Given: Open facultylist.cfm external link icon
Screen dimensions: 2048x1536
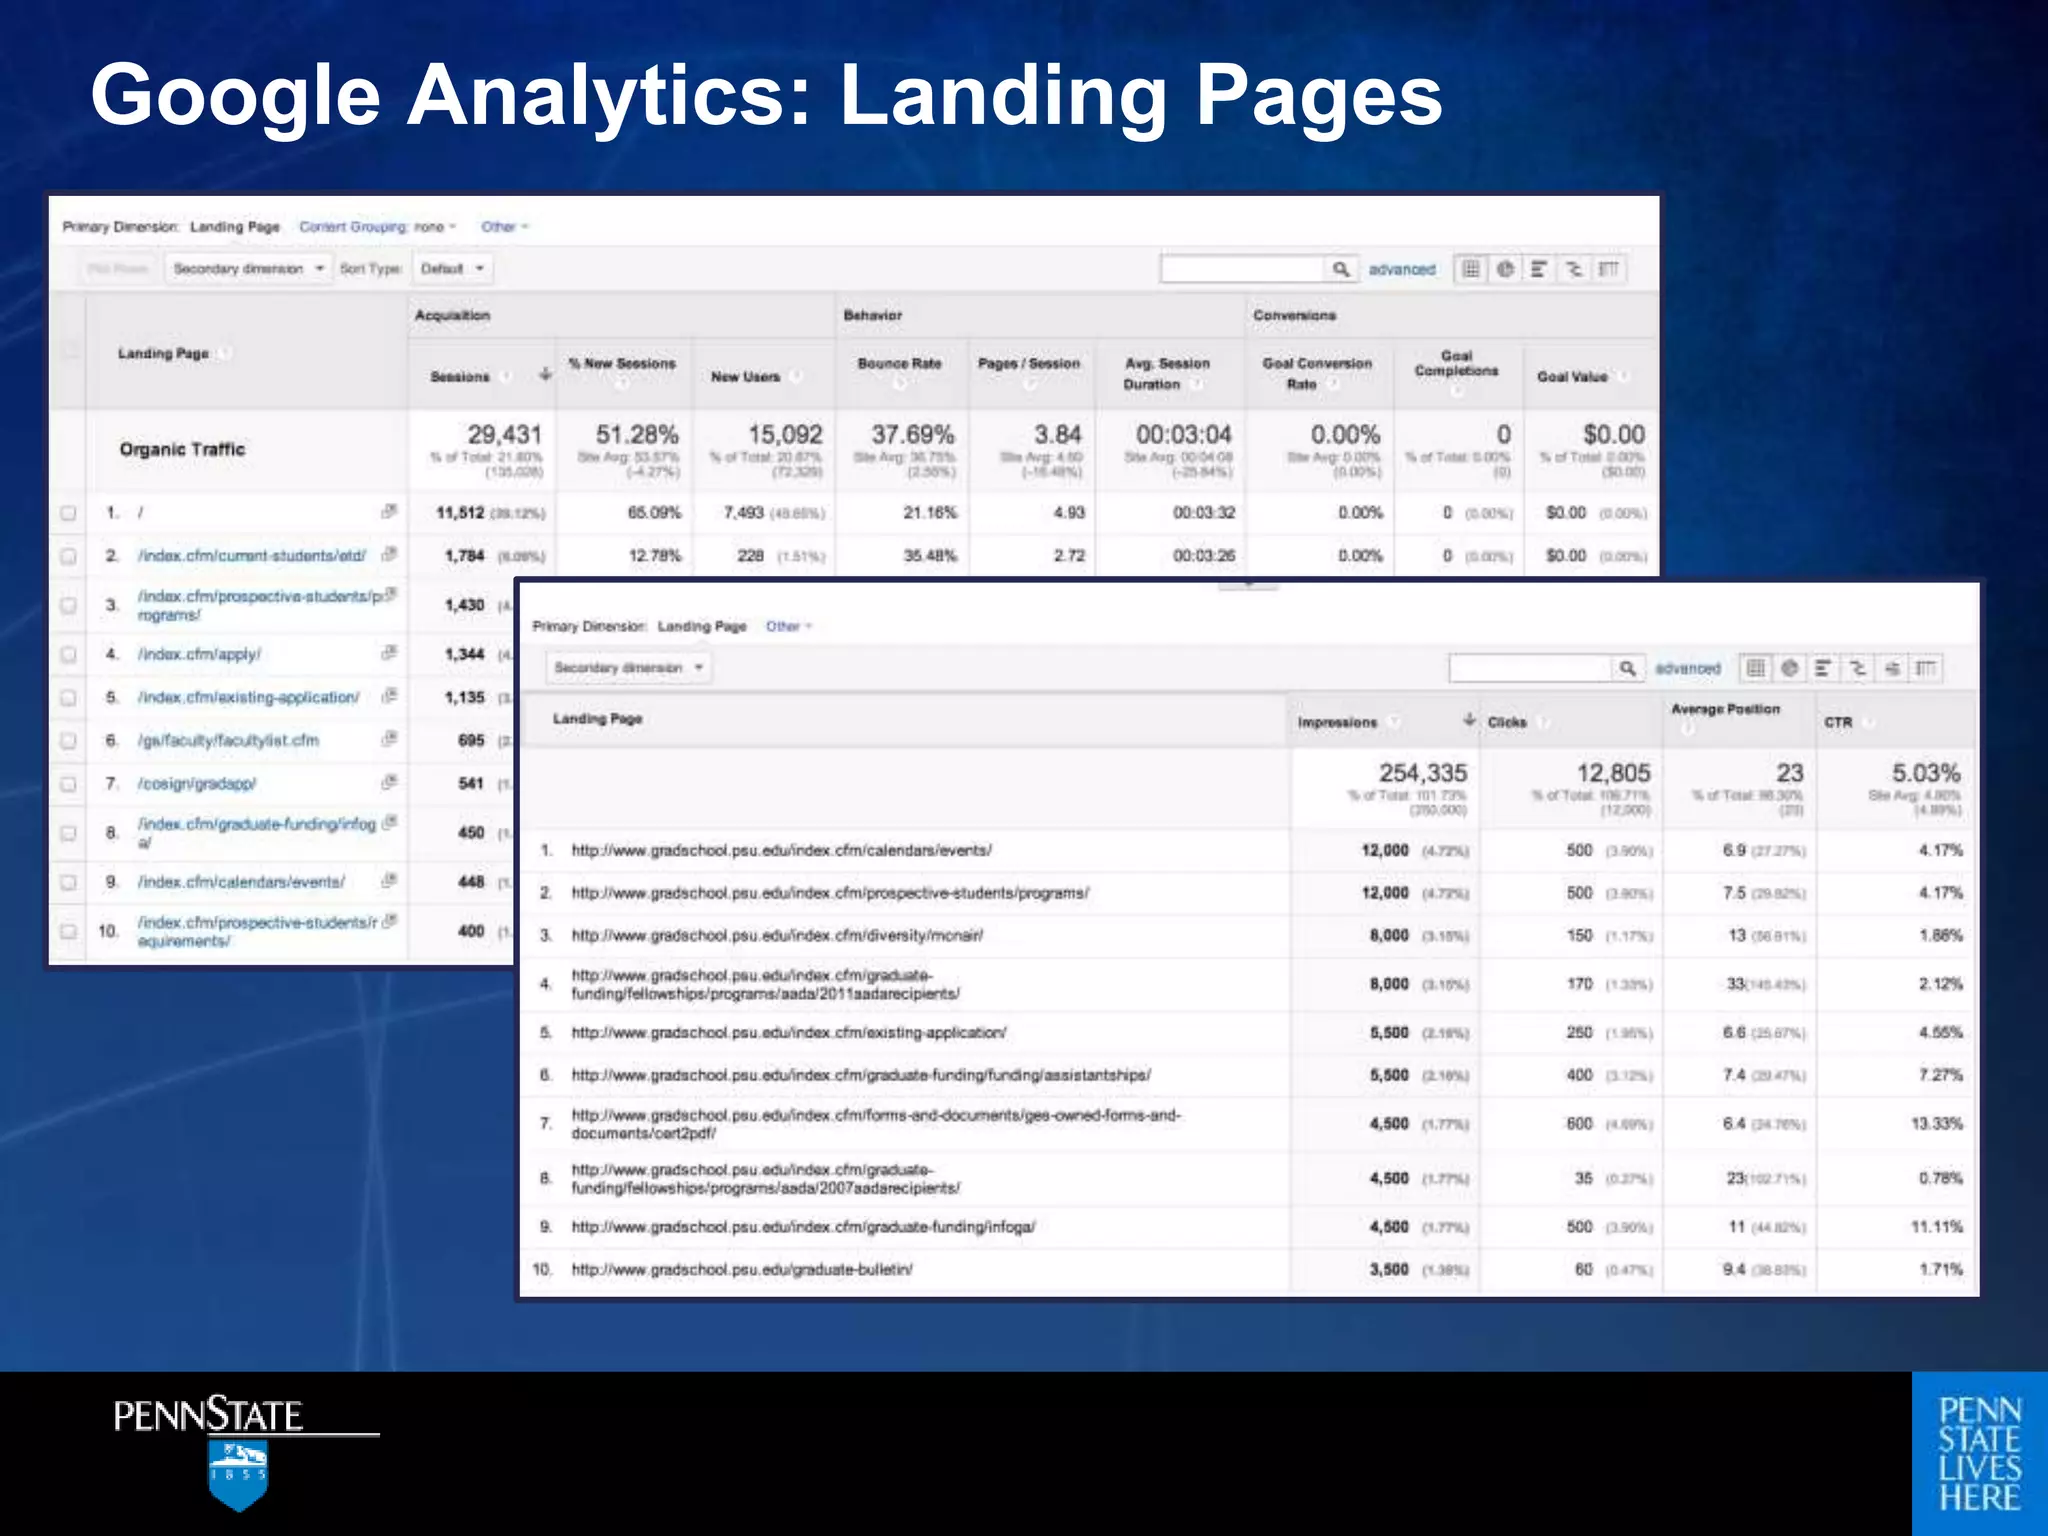Looking at the screenshot, I should click(x=389, y=738).
